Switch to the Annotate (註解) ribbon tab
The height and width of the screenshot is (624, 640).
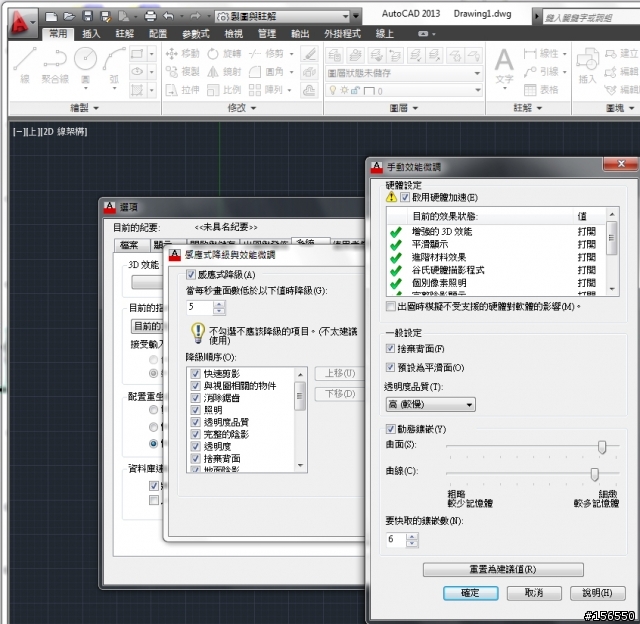tap(124, 34)
